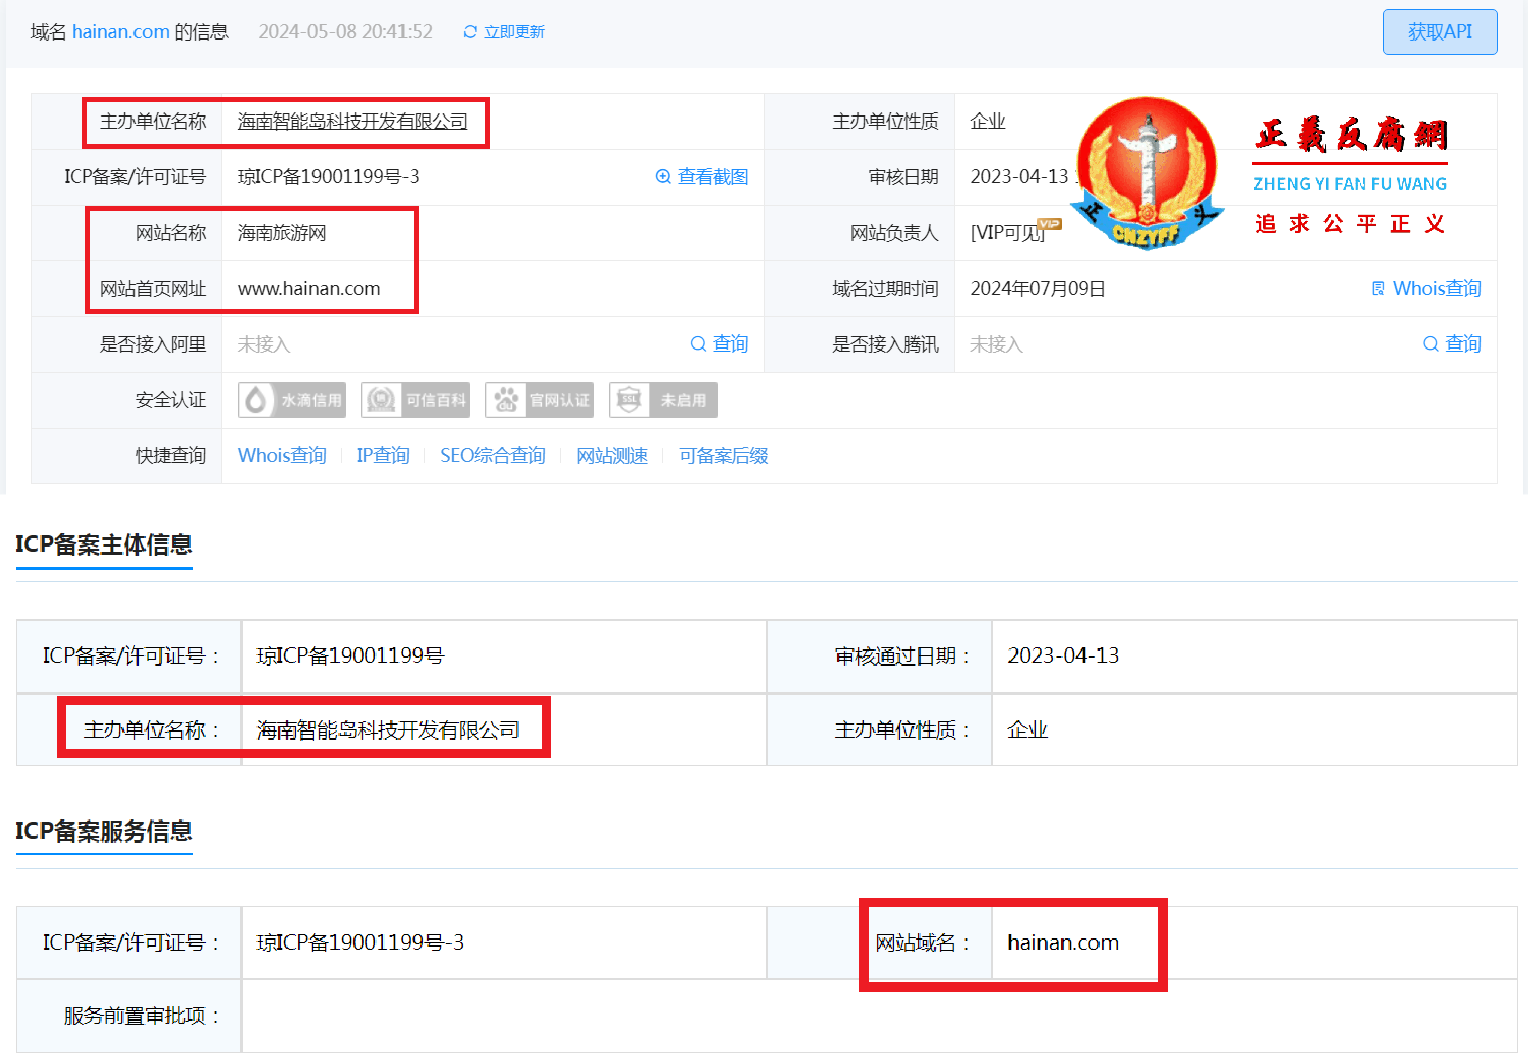
Task: Click the refresh icon beside 立即更新
Action: [469, 31]
